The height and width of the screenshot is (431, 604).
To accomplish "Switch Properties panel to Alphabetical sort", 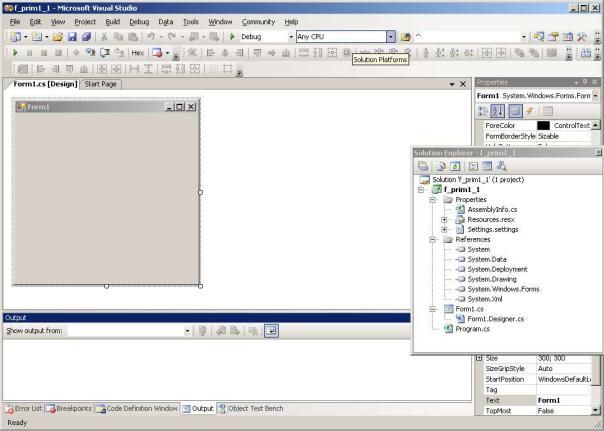I will (497, 111).
